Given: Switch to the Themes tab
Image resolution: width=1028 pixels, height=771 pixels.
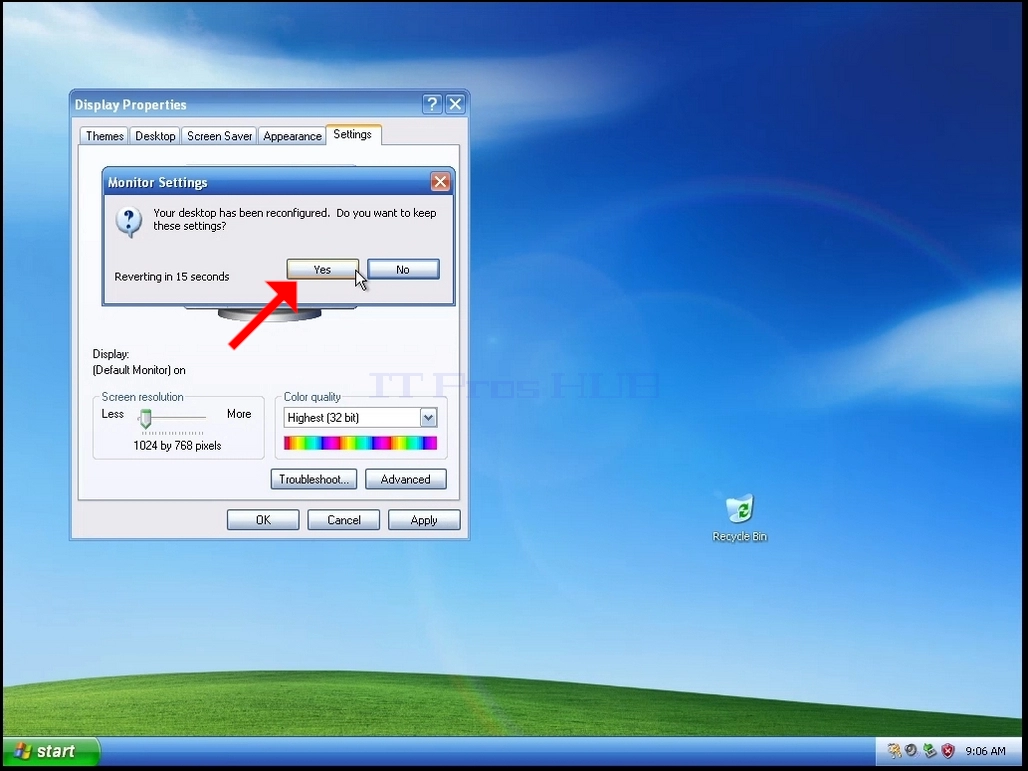Looking at the screenshot, I should 104,136.
